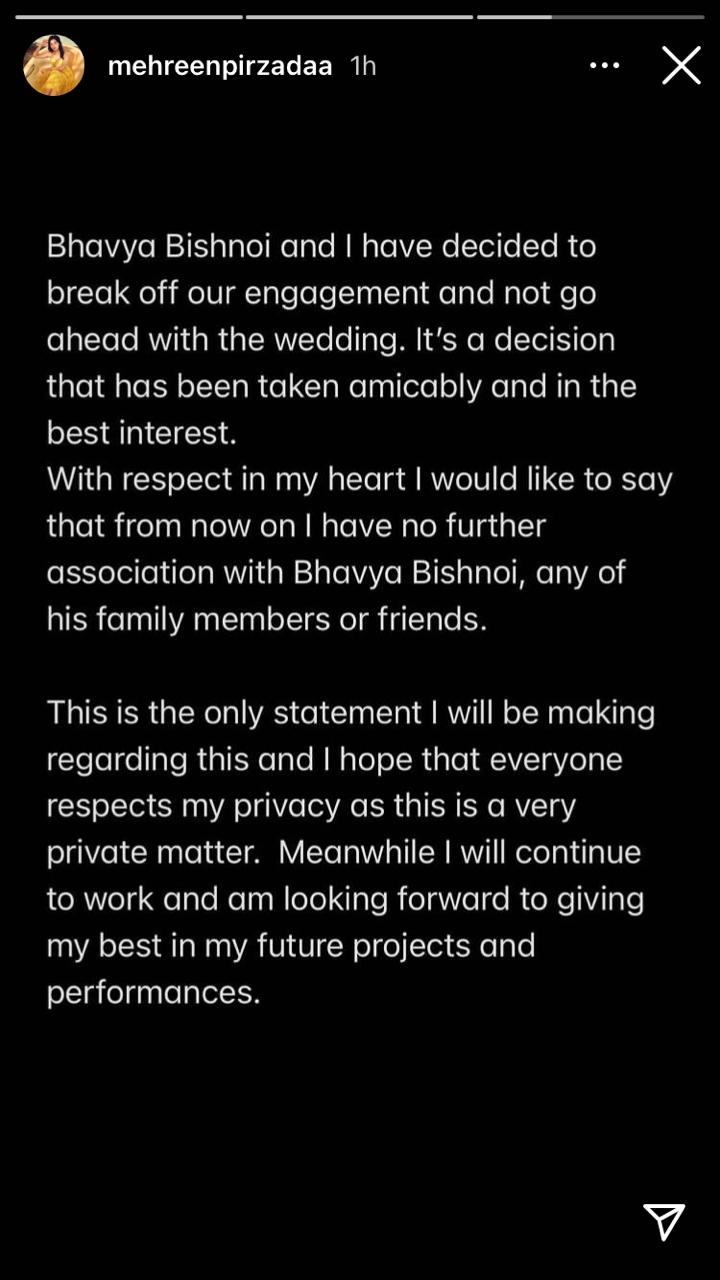
Task: Select the third partially filled progress segment
Action: point(591,16)
